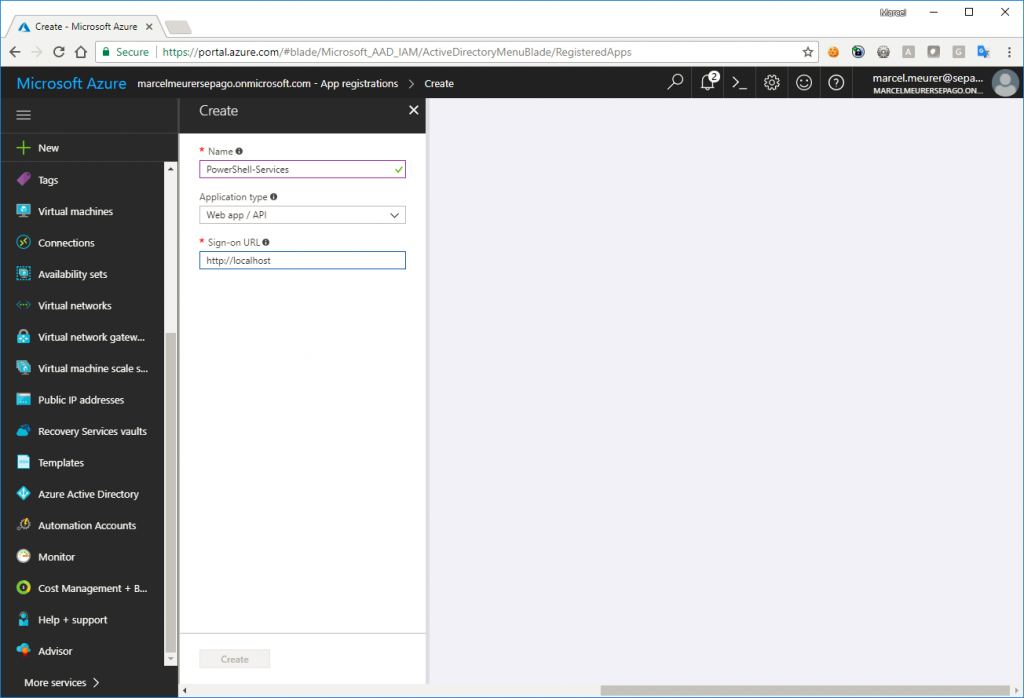Image resolution: width=1024 pixels, height=698 pixels.
Task: Collapse the sidebar with hamburger menu
Action: pyautogui.click(x=24, y=115)
